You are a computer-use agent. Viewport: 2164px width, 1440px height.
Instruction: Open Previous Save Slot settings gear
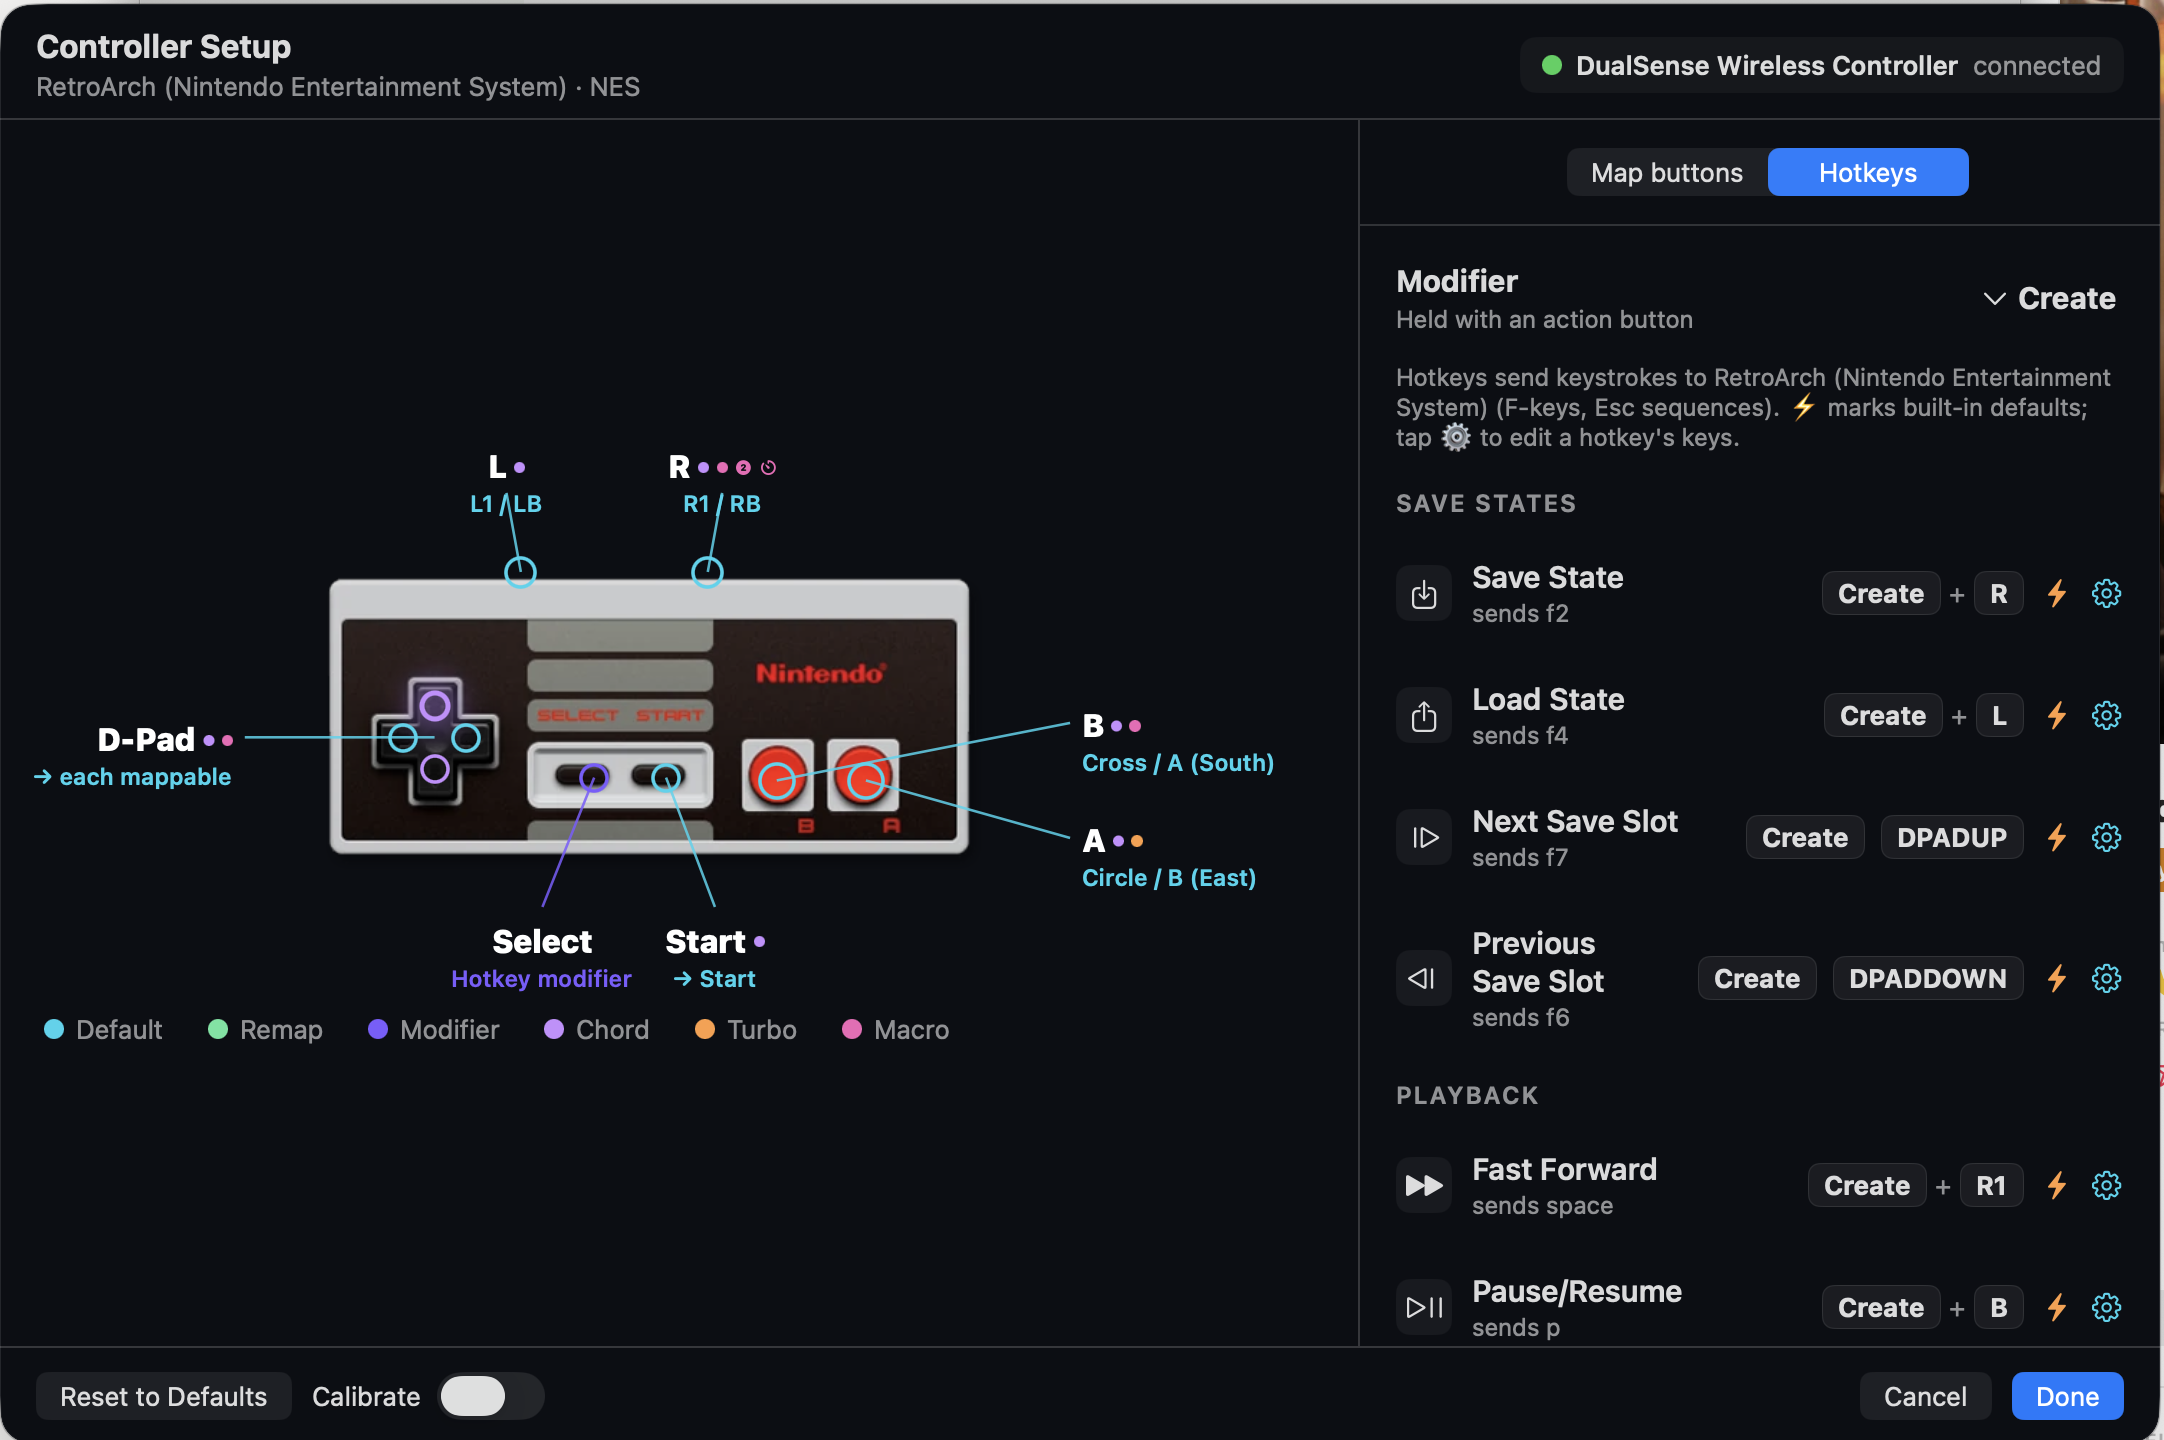click(x=2106, y=978)
